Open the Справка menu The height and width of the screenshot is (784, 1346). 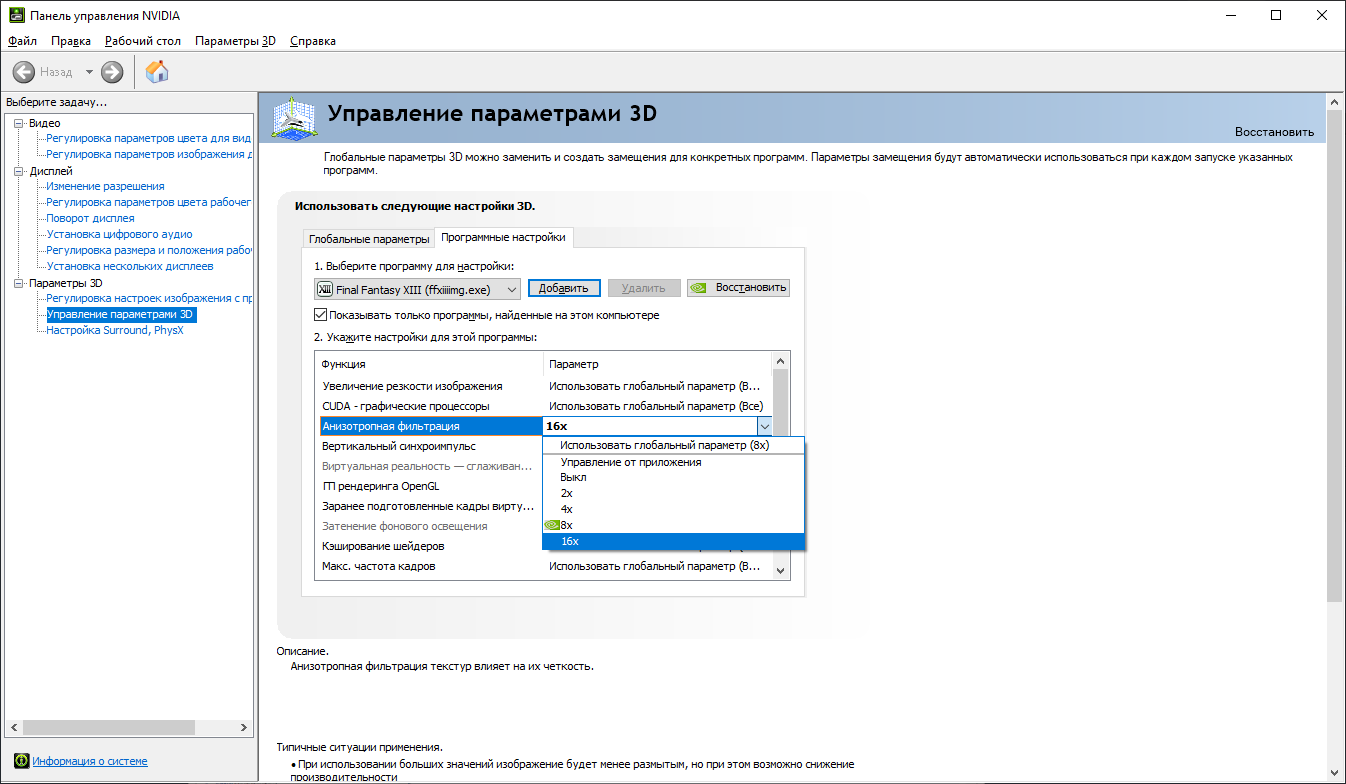(313, 41)
